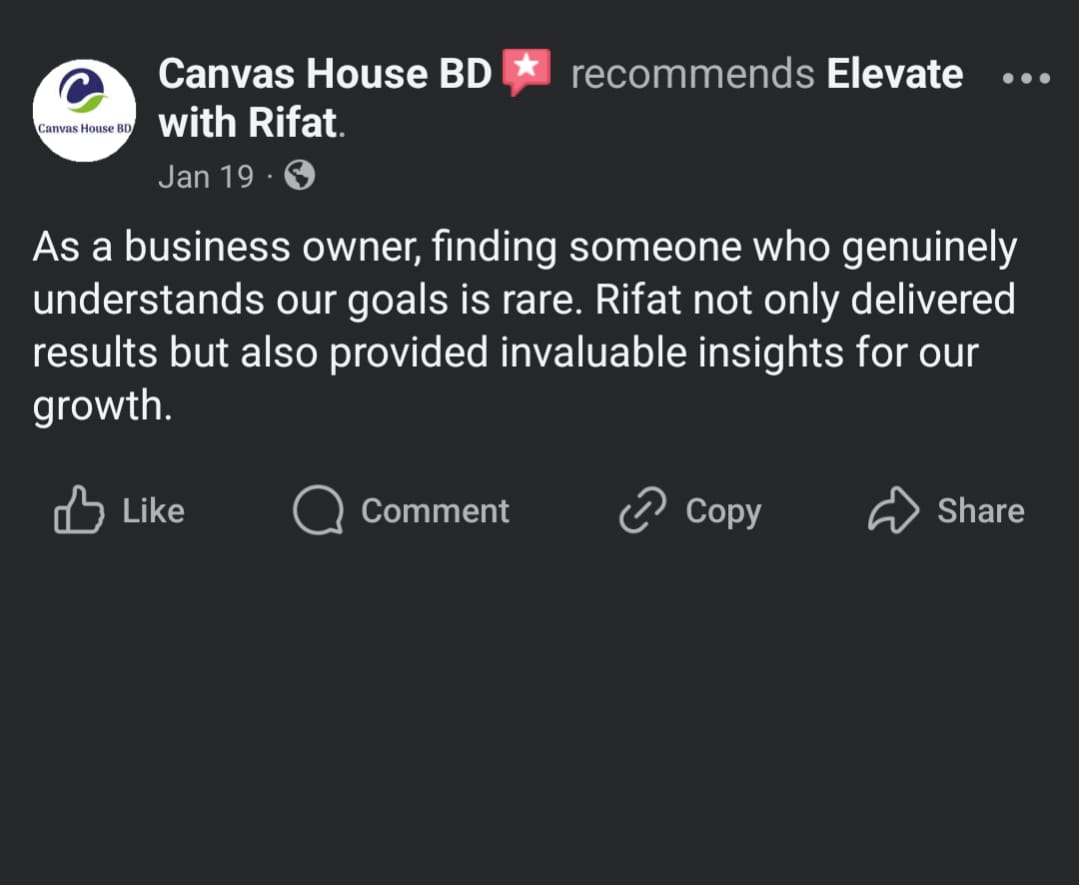1079x885 pixels.
Task: Tap the red star recommendation badge
Action: (x=526, y=72)
